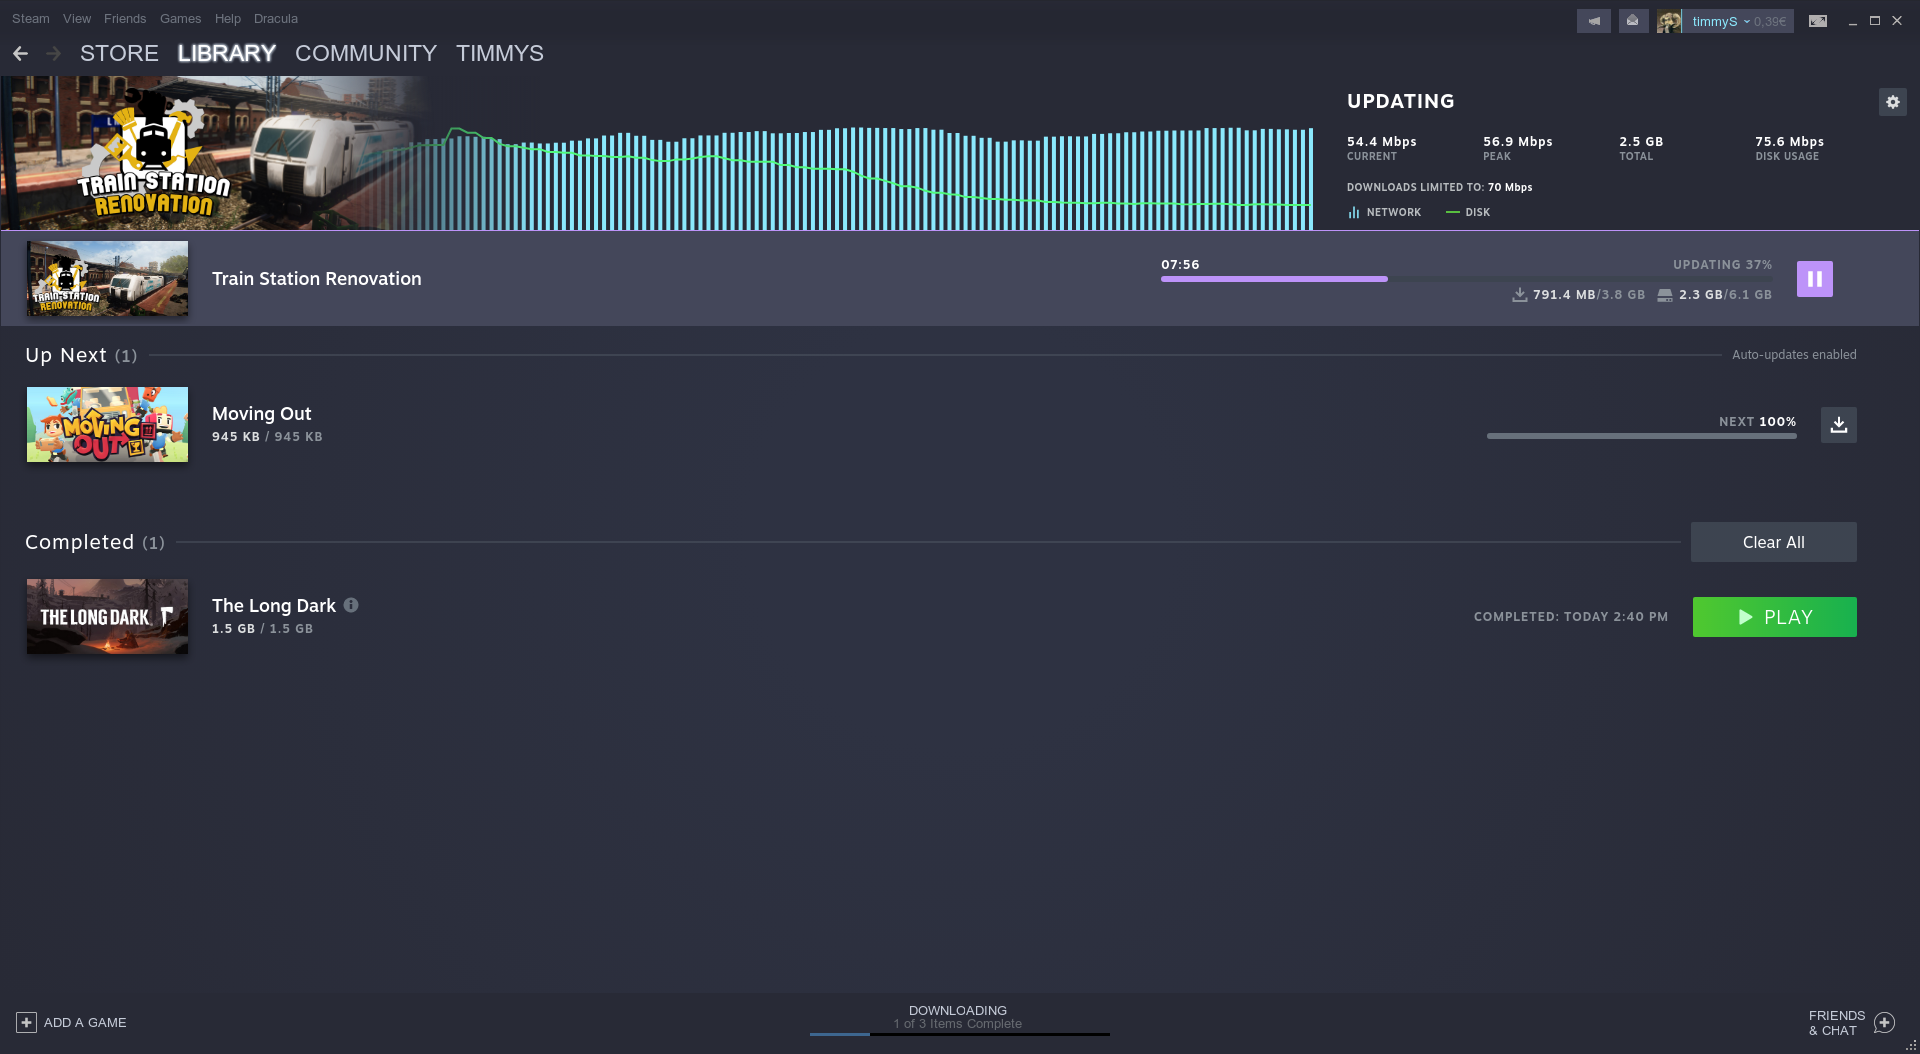Switch to the STORE tab
This screenshot has height=1054, width=1920.
pos(119,53)
